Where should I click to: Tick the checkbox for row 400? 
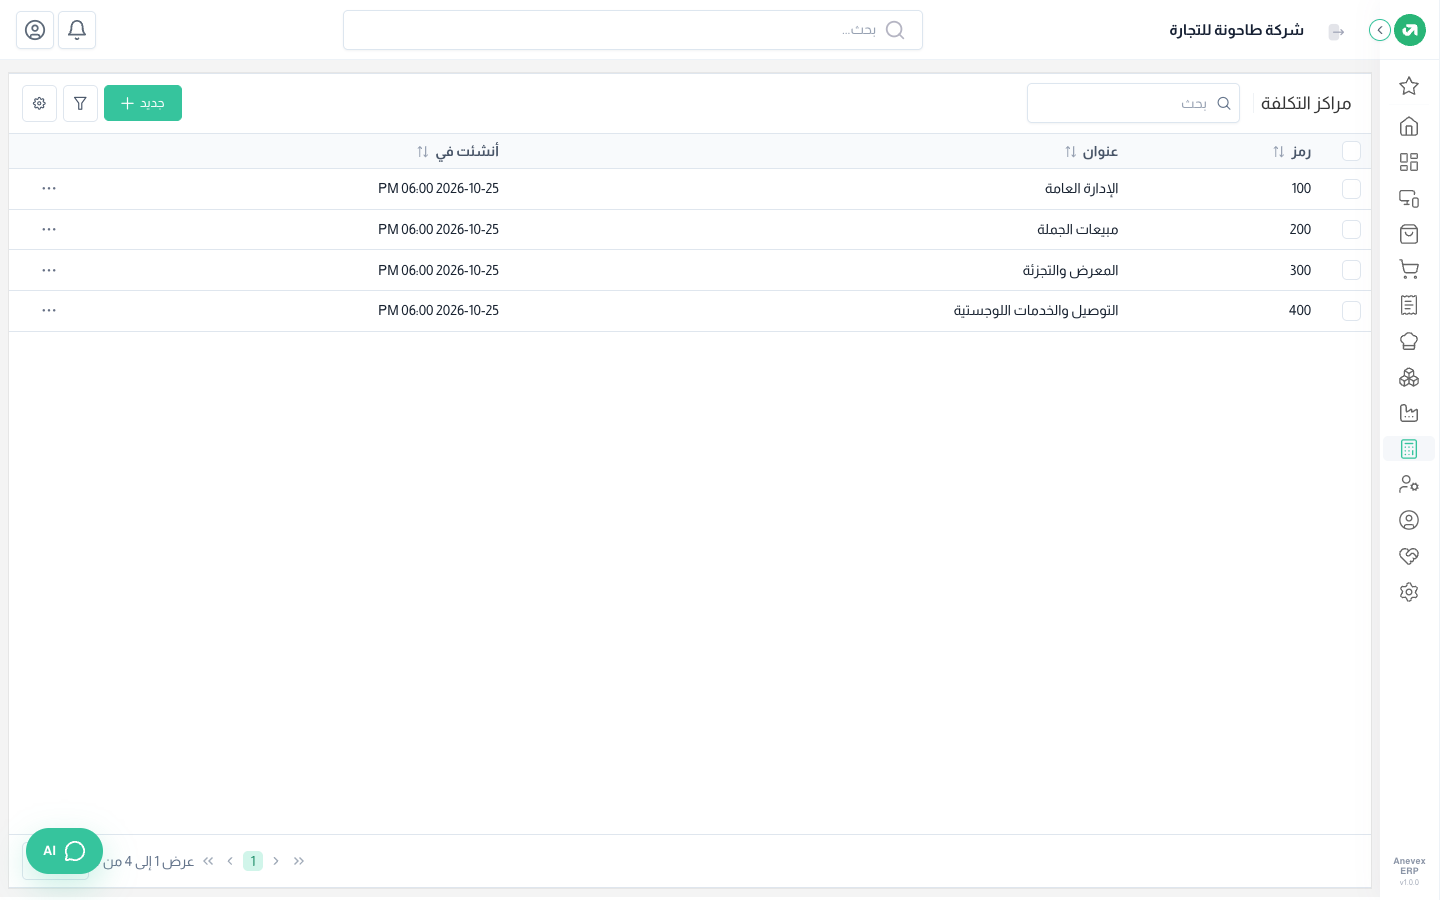click(x=1351, y=311)
